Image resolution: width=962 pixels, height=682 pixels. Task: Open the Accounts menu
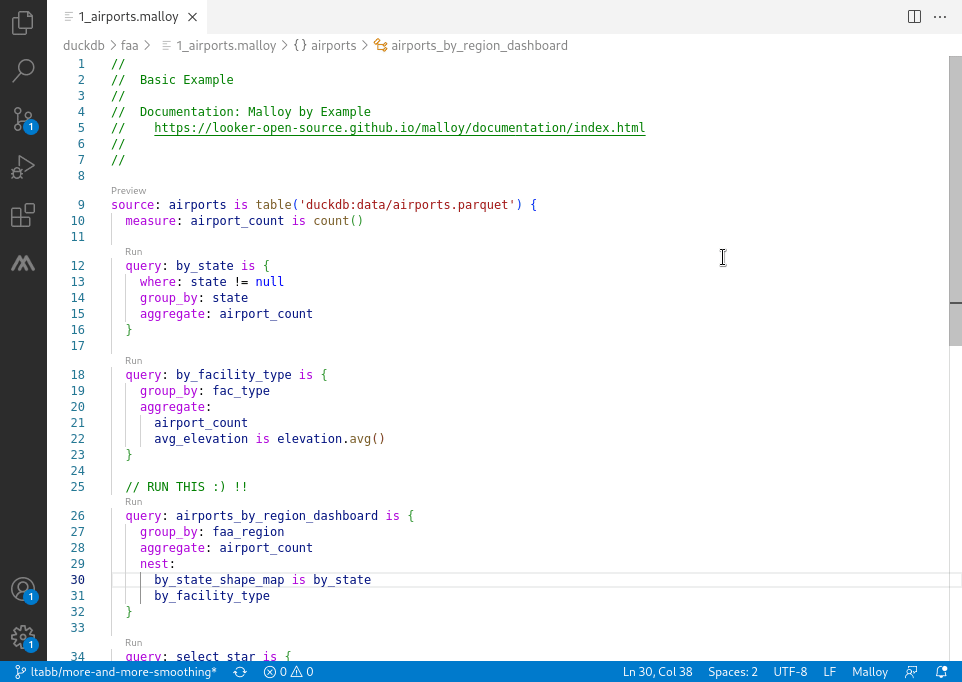24,591
